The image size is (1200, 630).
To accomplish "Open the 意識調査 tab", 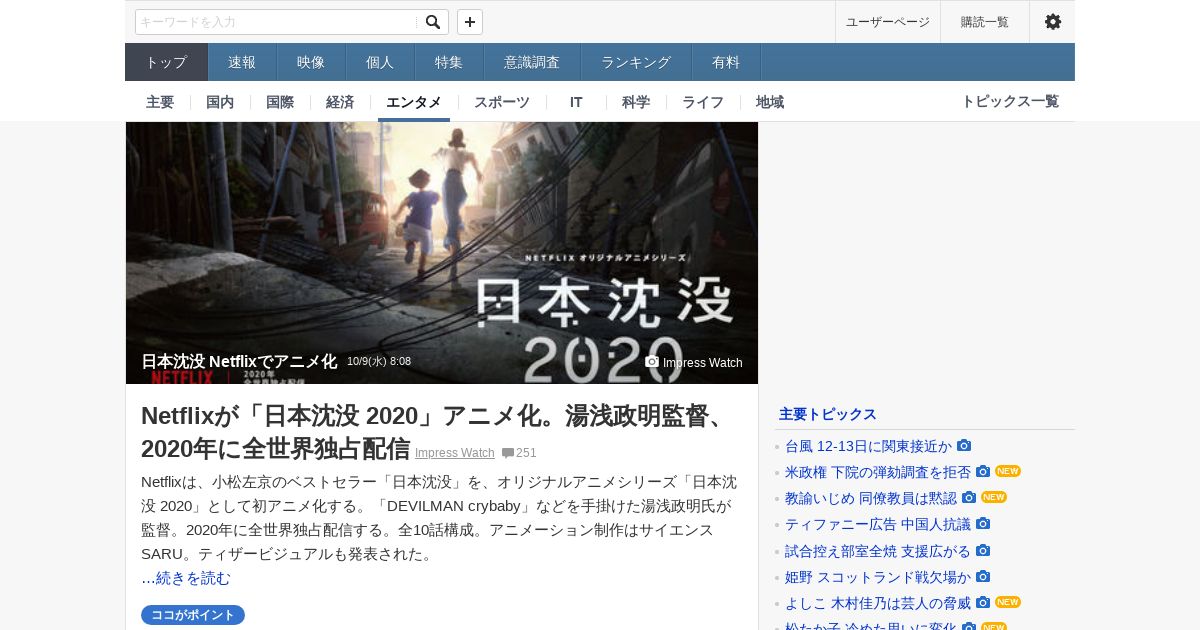I will (x=532, y=62).
